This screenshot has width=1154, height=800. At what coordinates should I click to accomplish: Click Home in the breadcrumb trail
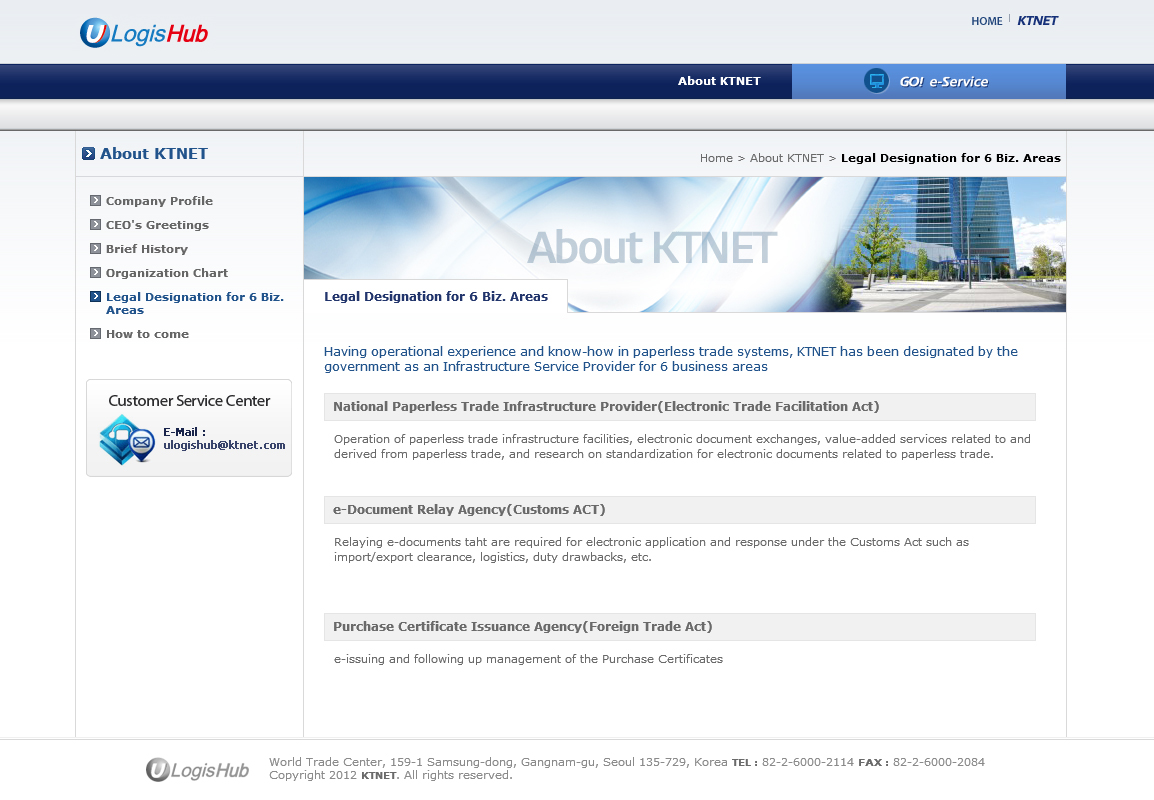point(716,158)
